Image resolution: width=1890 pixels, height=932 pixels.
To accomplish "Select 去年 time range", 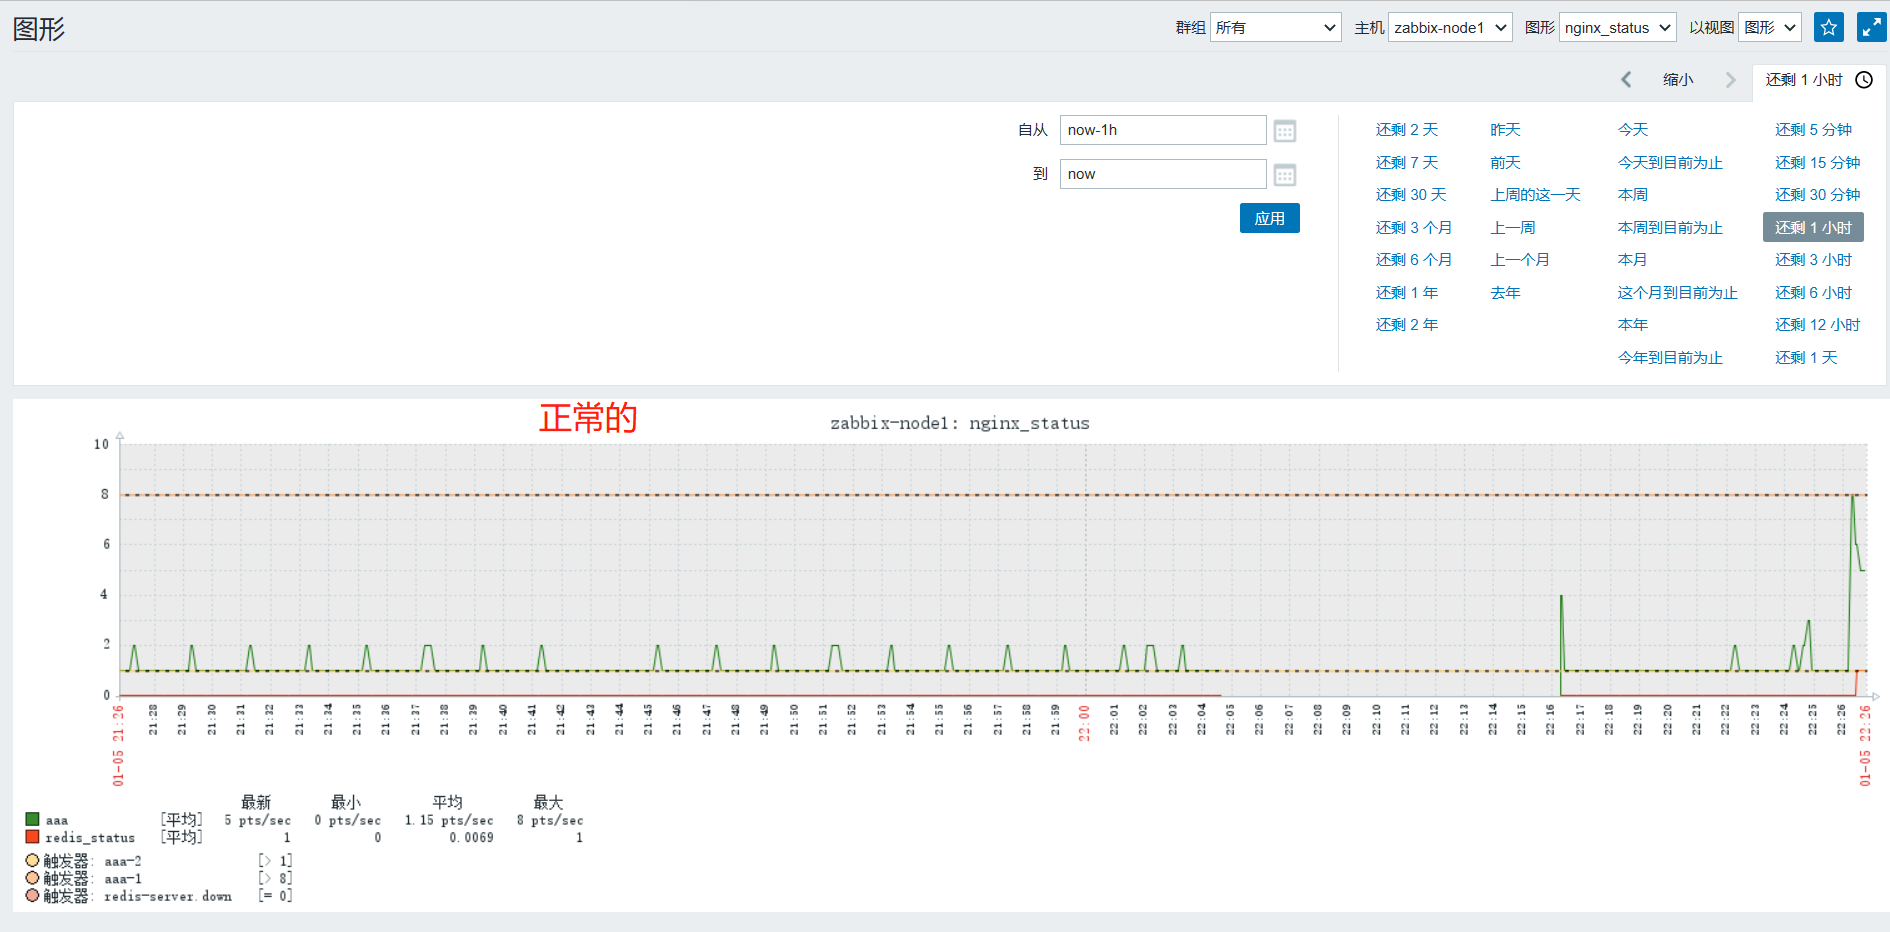I will (1505, 292).
